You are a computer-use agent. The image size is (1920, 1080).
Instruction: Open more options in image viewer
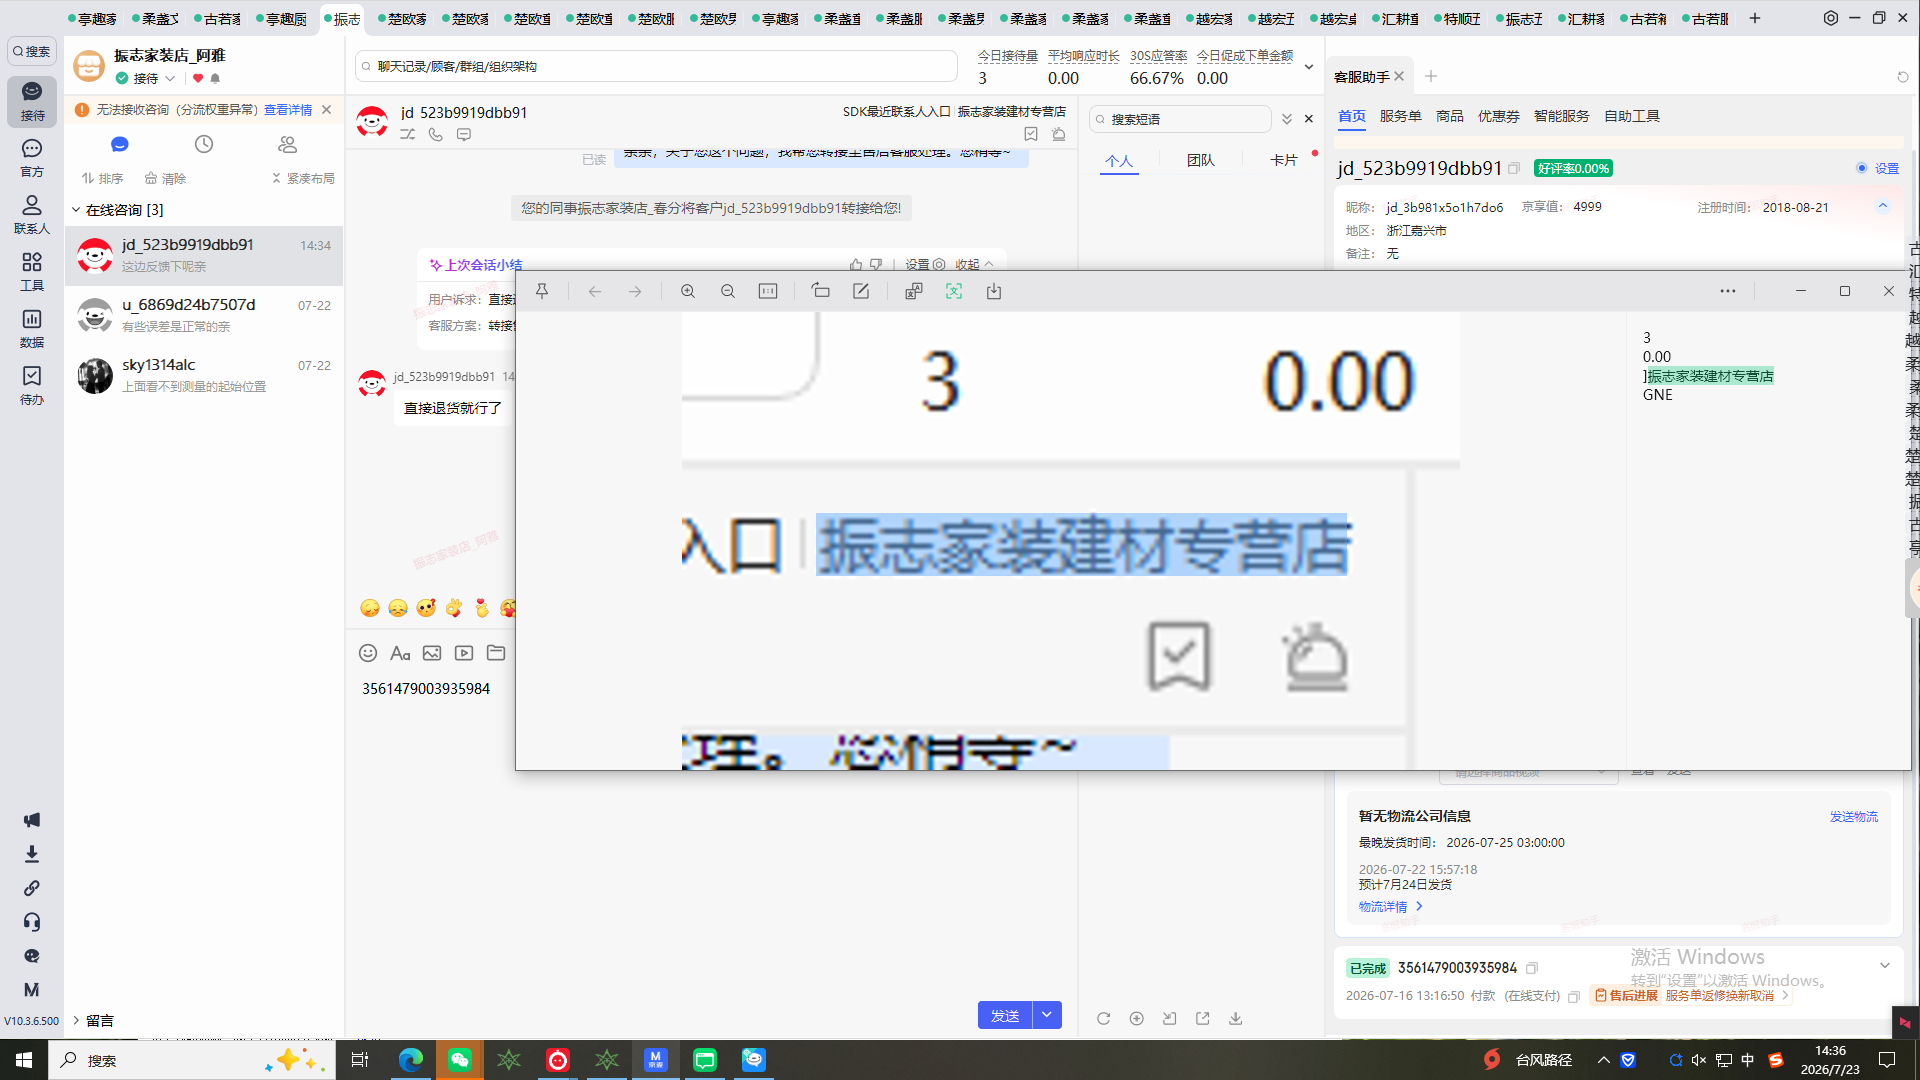click(1728, 291)
